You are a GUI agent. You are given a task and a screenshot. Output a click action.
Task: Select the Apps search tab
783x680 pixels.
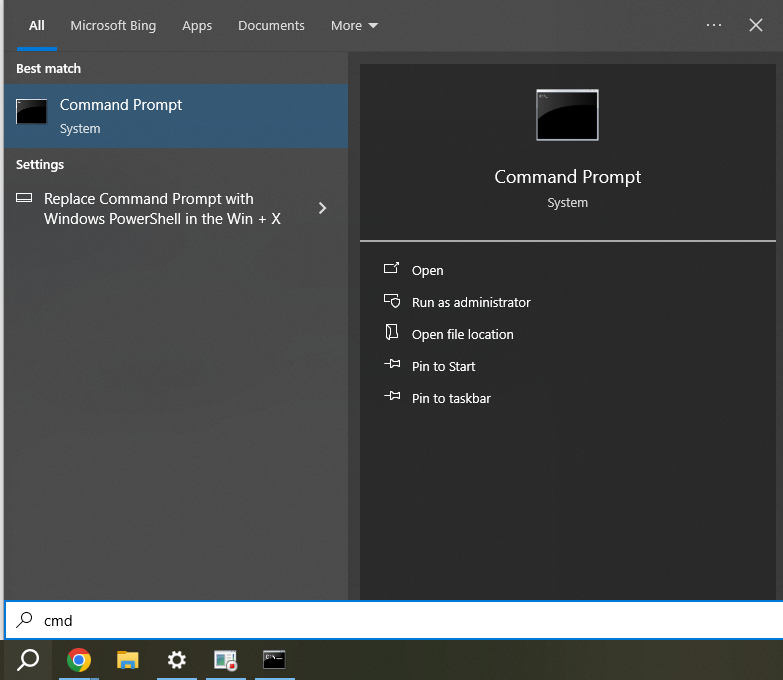(x=197, y=25)
